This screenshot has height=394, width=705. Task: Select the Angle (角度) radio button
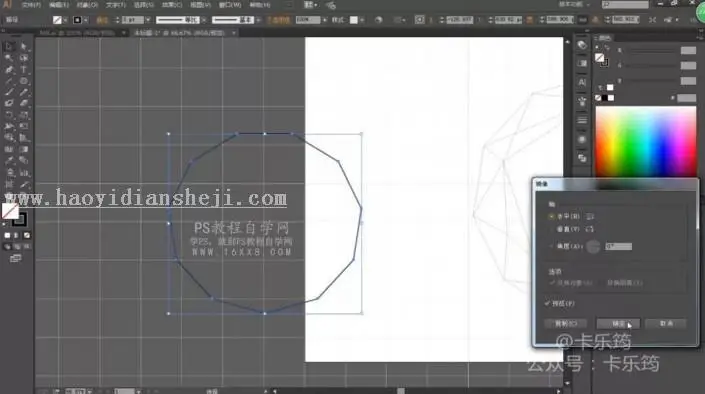pyautogui.click(x=551, y=246)
